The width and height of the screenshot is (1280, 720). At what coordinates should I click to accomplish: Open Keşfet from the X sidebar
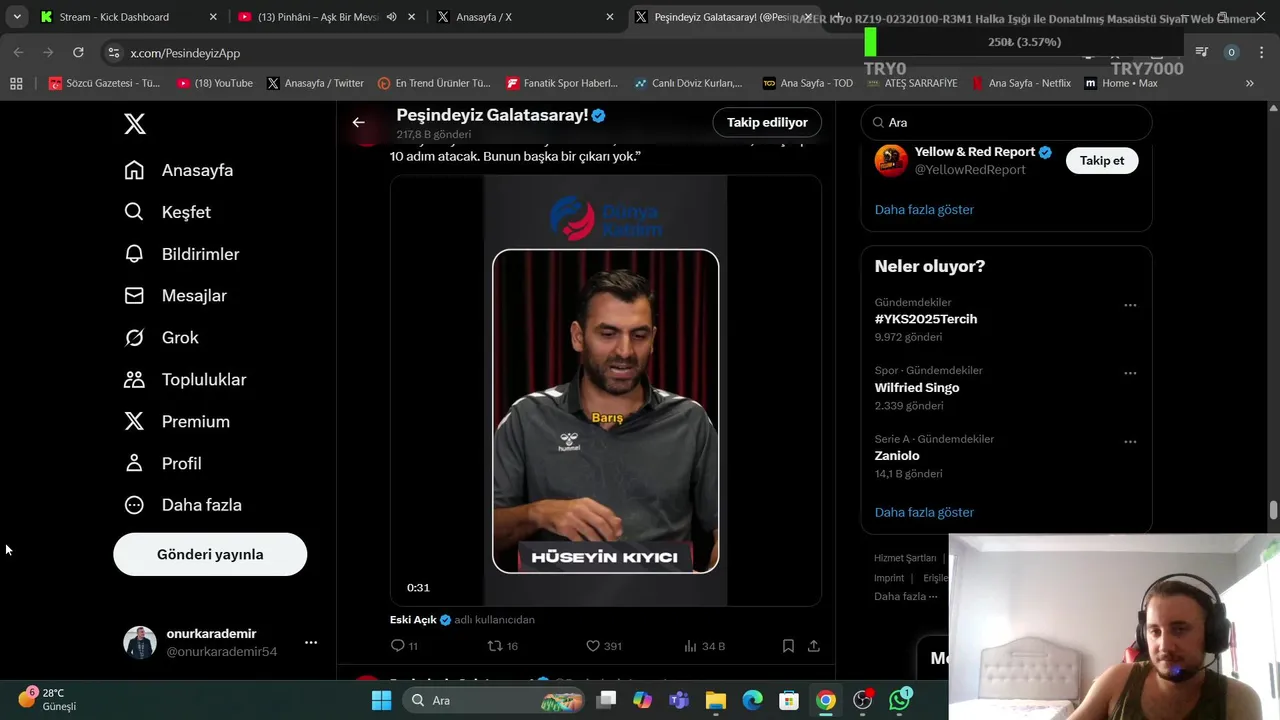[168, 212]
